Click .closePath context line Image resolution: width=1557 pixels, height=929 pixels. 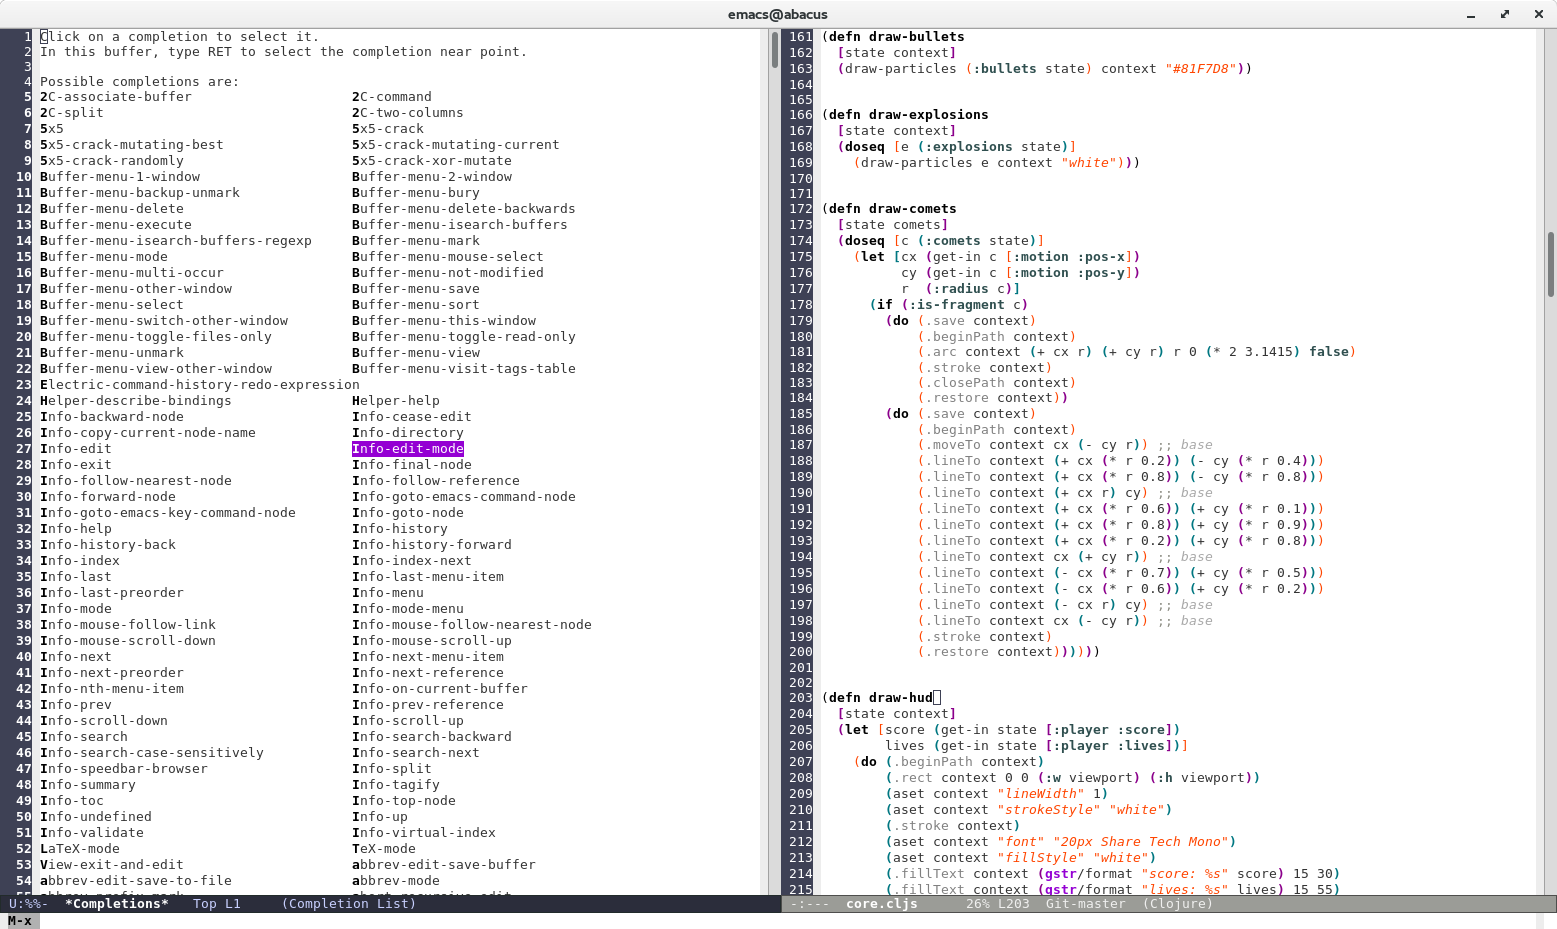point(997,383)
